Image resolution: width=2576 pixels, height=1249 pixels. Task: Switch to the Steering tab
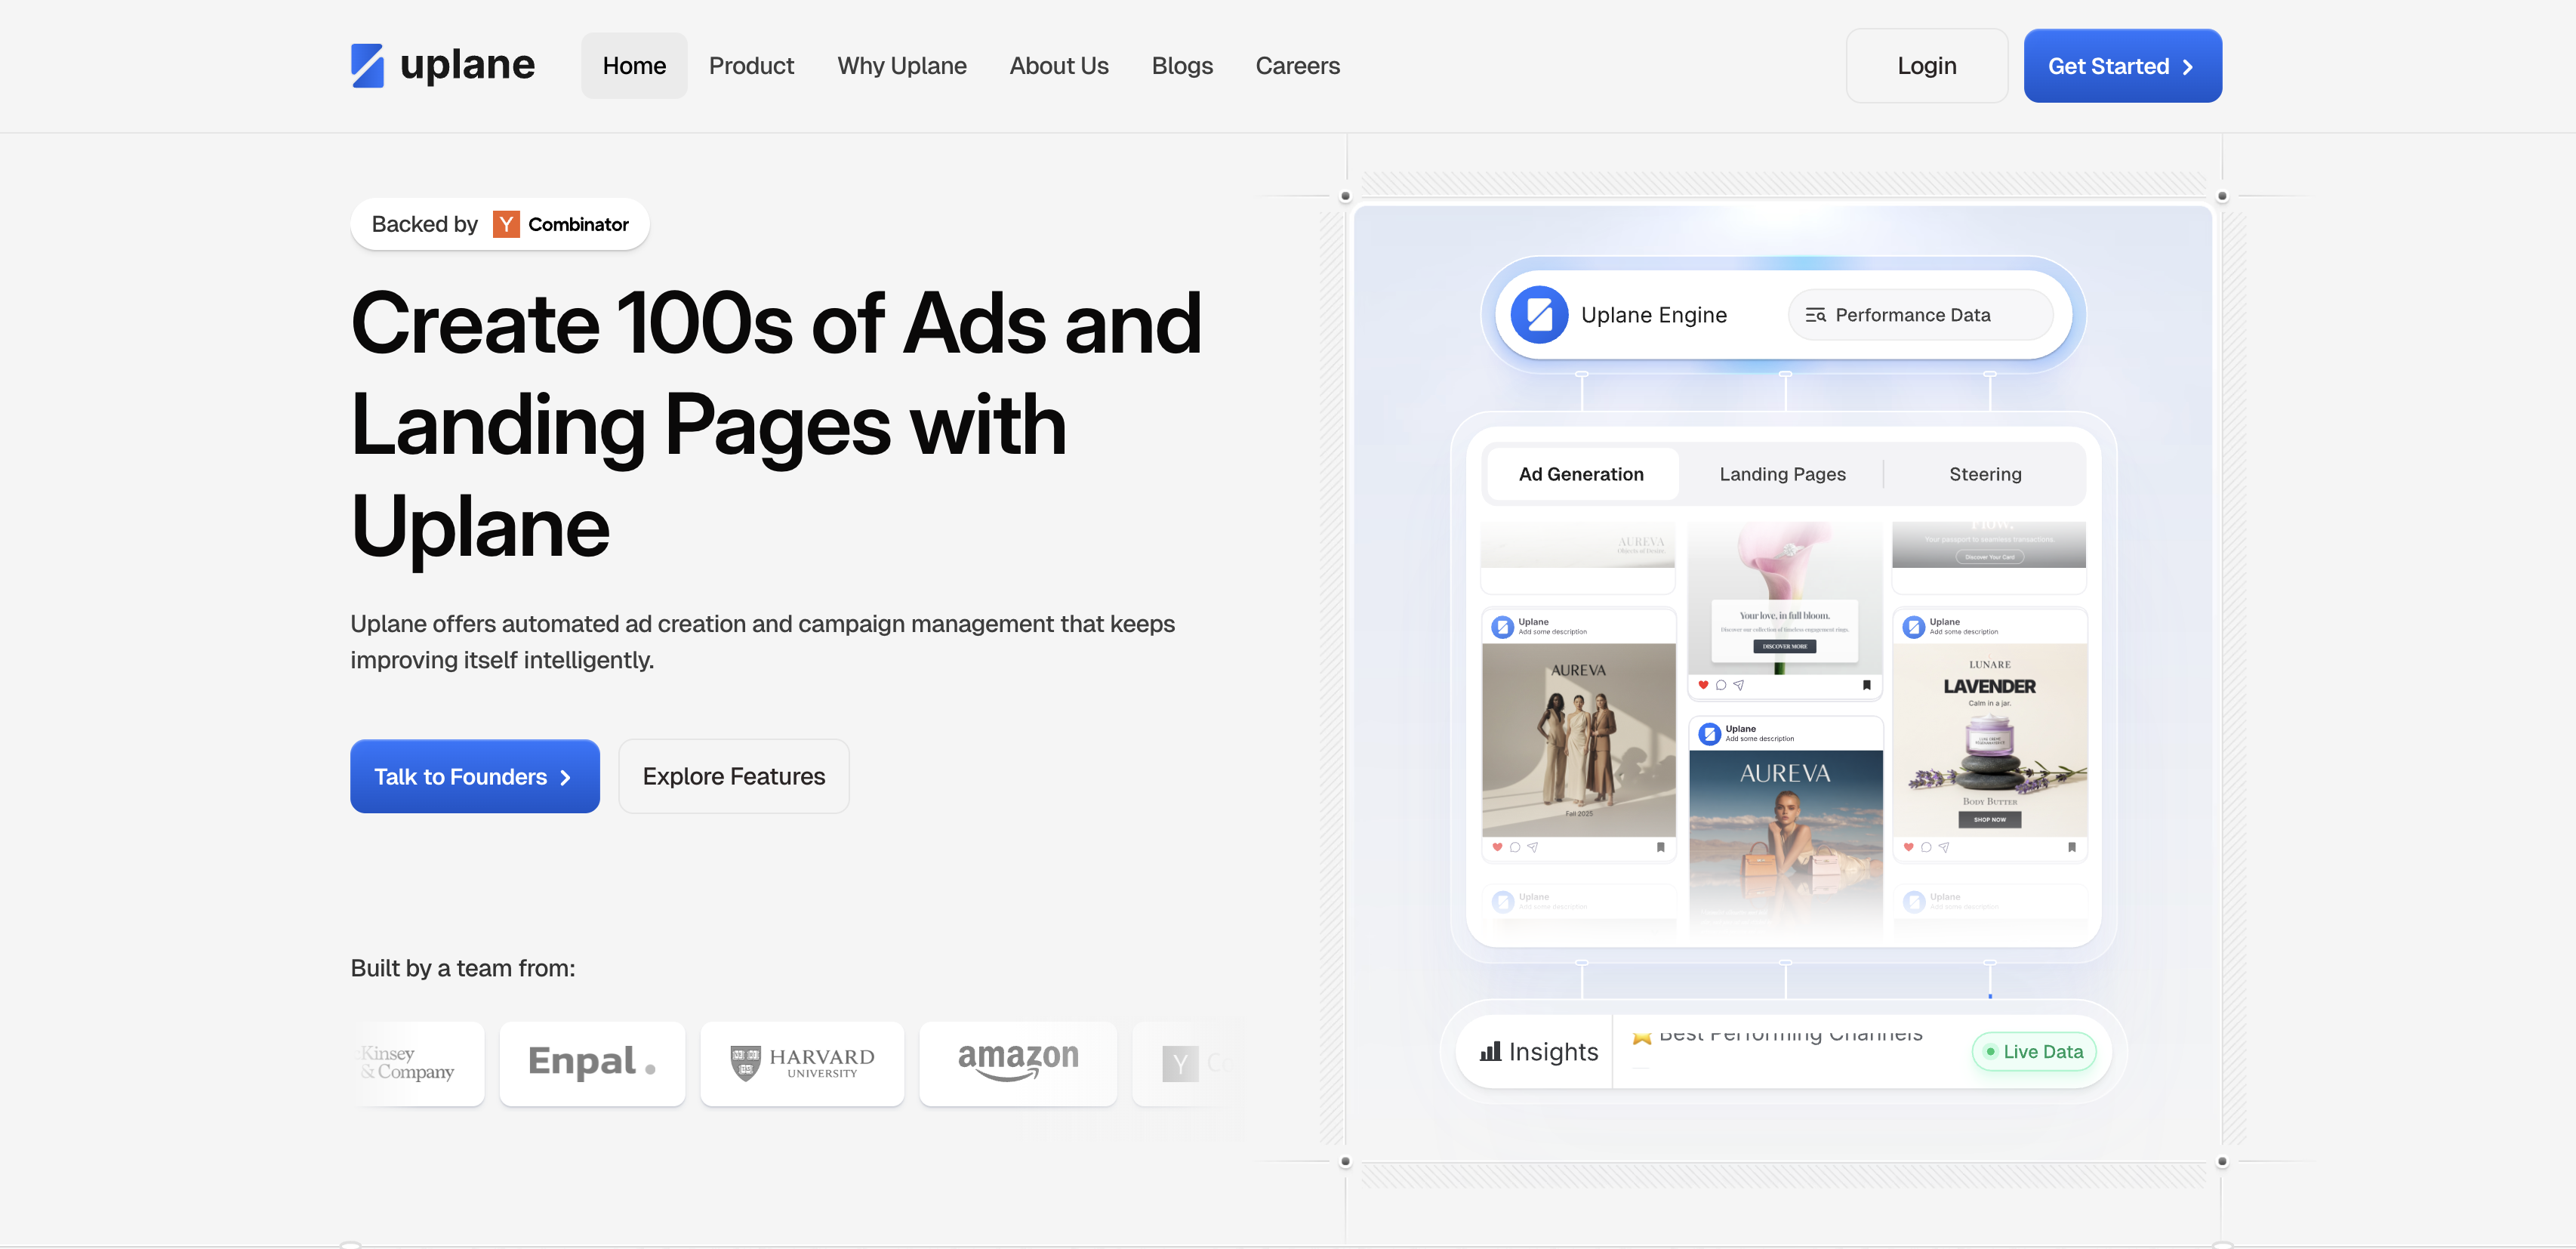[1984, 474]
